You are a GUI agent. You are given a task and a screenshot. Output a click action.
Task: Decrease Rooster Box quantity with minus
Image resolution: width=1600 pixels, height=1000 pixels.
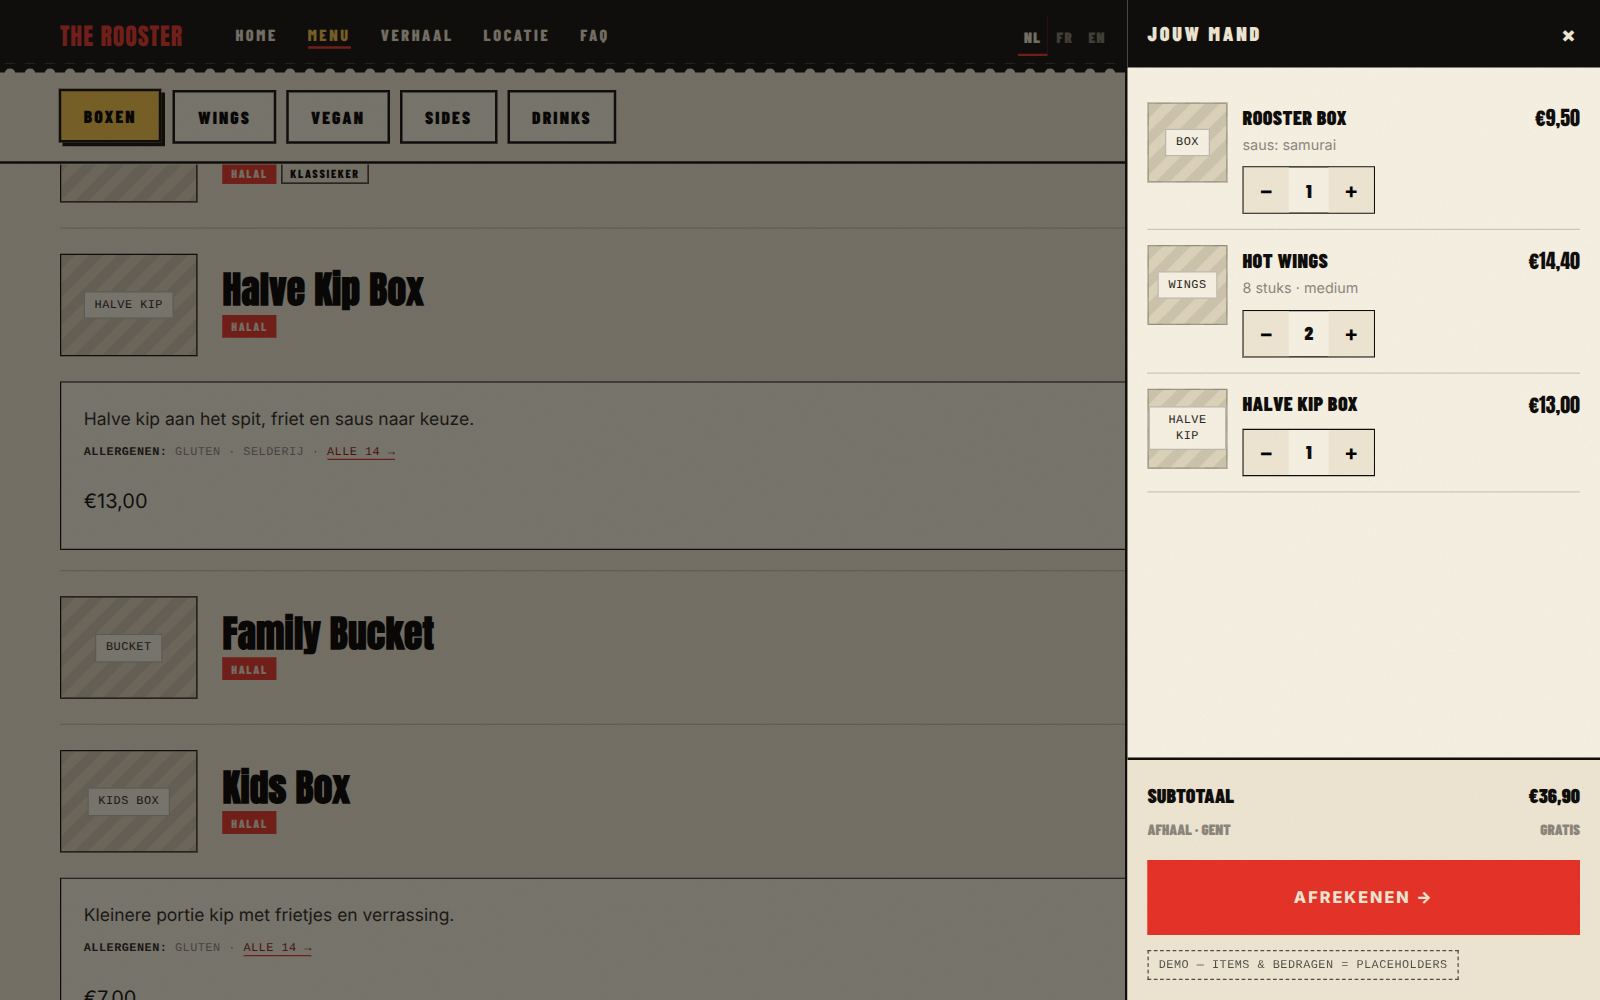pyautogui.click(x=1266, y=191)
